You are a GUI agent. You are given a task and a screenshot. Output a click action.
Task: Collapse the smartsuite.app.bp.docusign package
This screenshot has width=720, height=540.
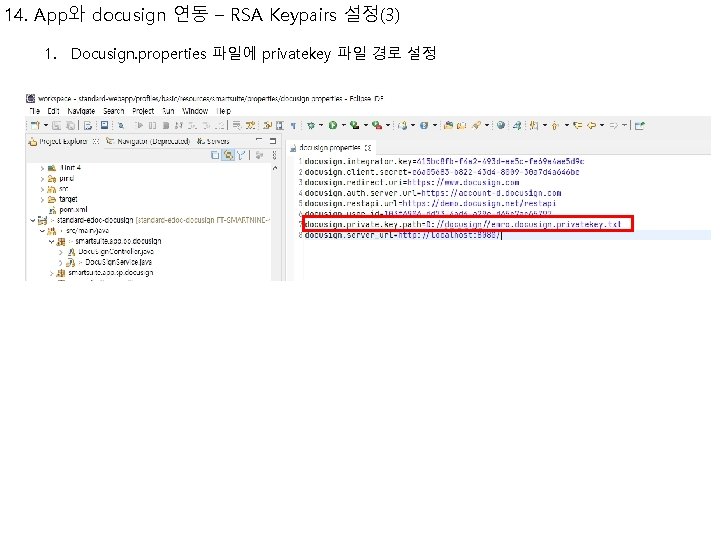pos(51,242)
